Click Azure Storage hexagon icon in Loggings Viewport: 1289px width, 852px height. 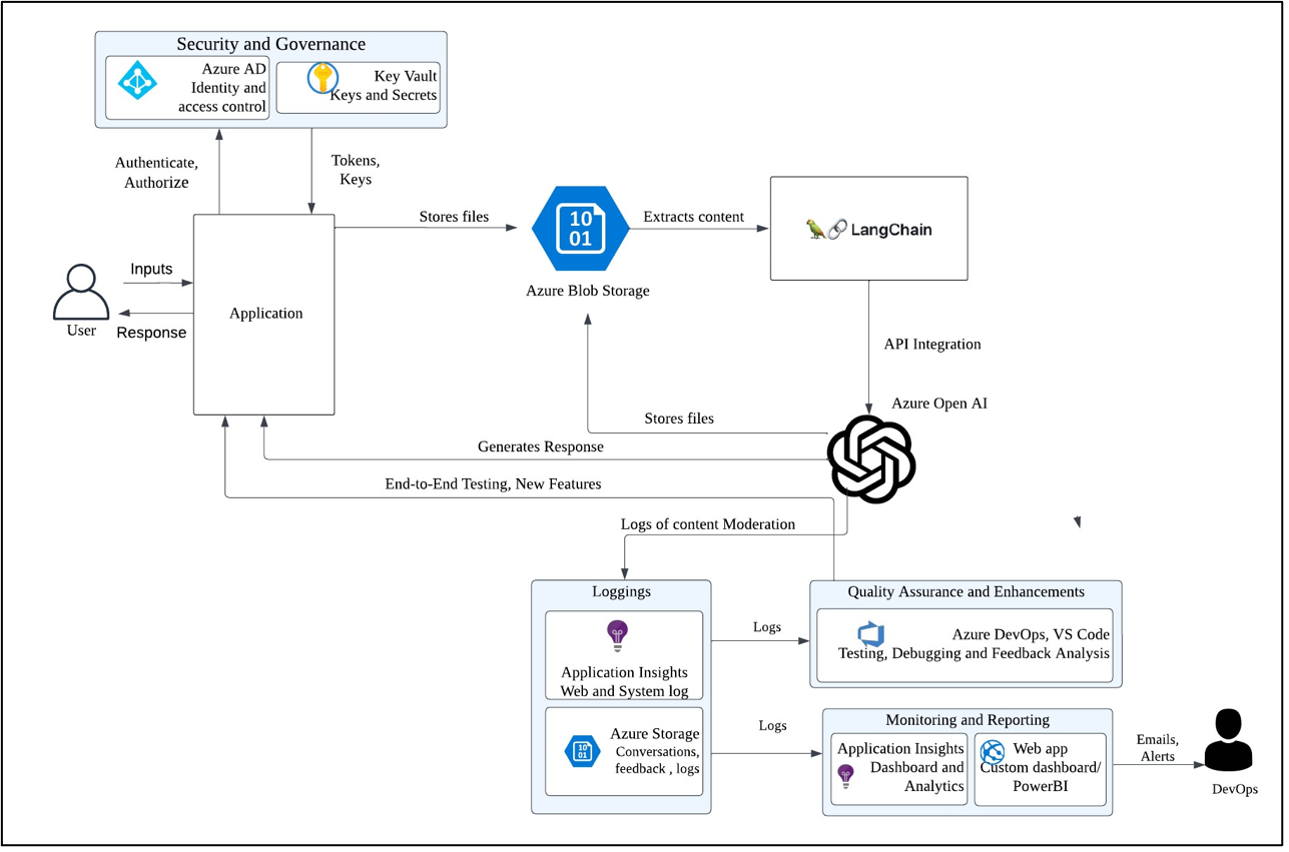[x=582, y=752]
